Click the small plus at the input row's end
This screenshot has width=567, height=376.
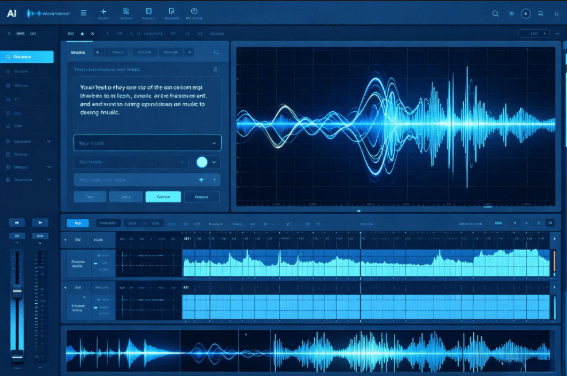click(x=215, y=180)
